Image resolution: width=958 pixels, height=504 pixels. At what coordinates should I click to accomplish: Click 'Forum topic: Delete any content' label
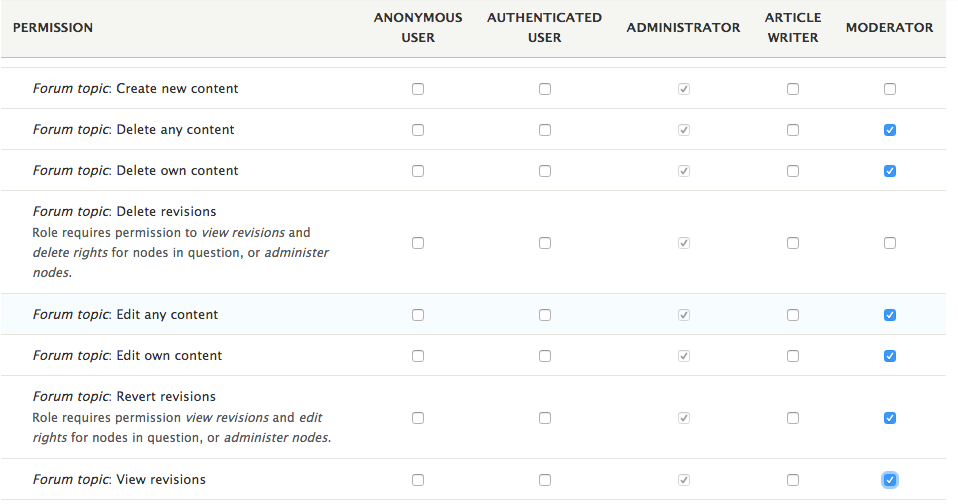(x=133, y=130)
